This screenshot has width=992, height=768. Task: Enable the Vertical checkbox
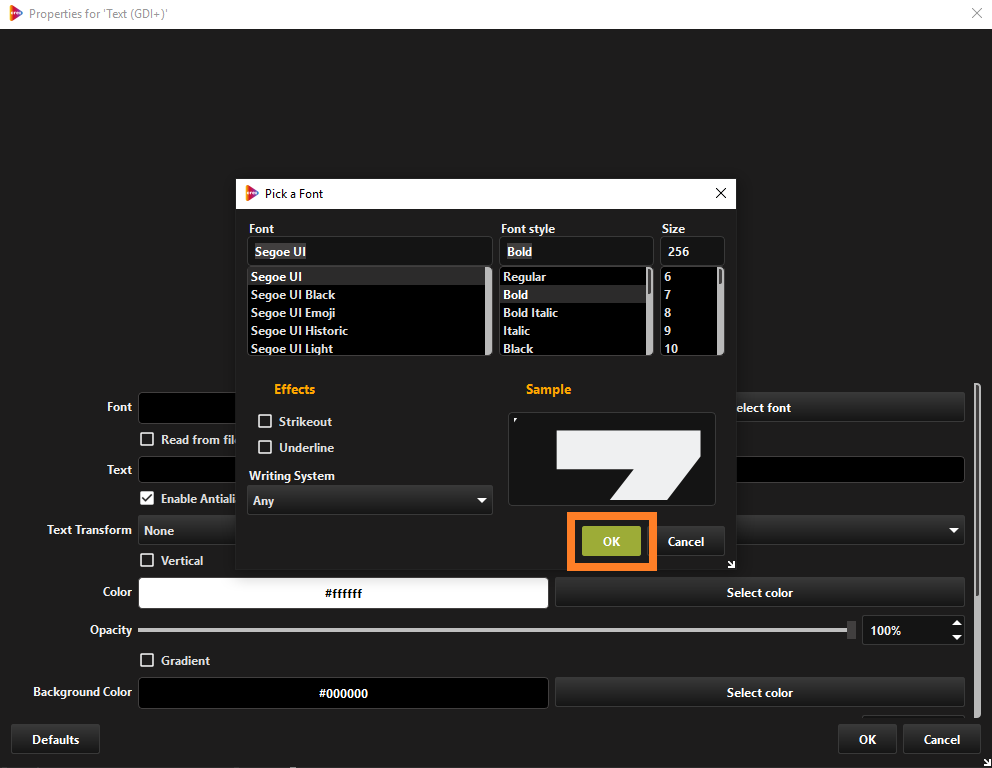(x=147, y=560)
